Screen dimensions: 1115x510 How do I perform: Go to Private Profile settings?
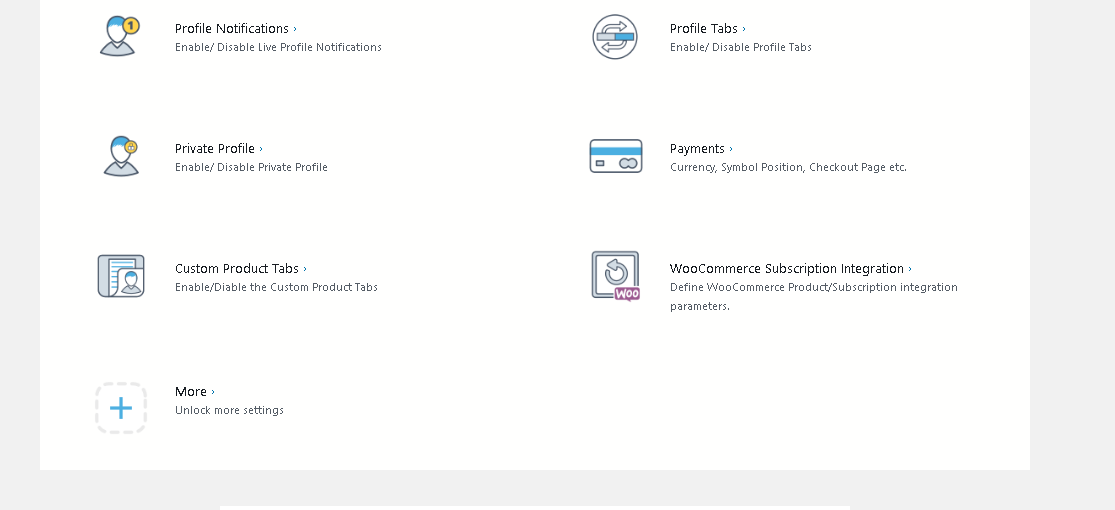(x=215, y=149)
